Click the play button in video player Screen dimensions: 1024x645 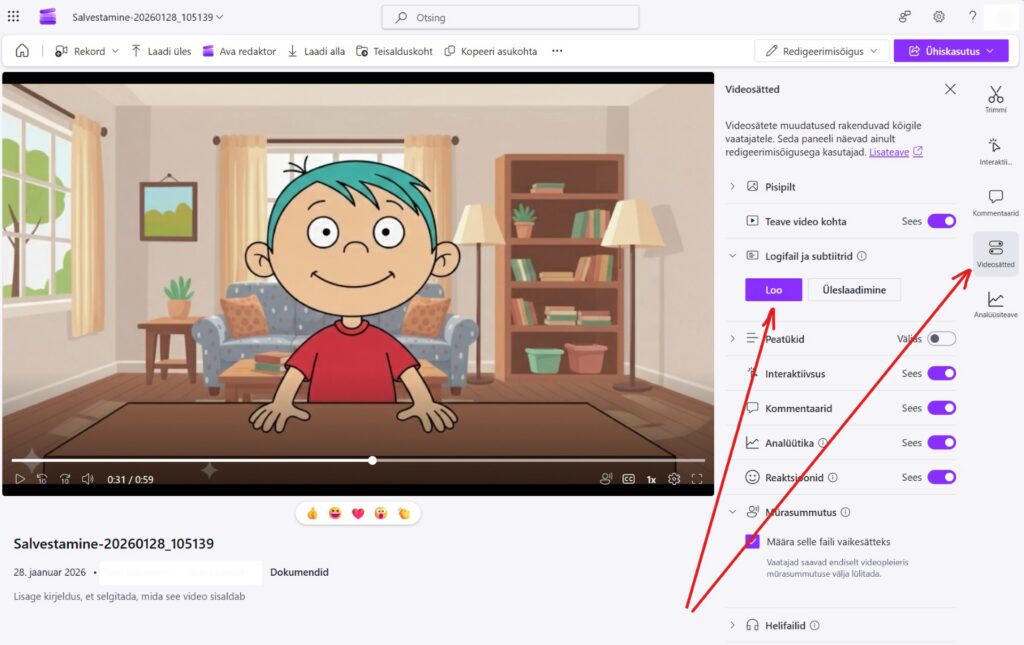coord(20,479)
